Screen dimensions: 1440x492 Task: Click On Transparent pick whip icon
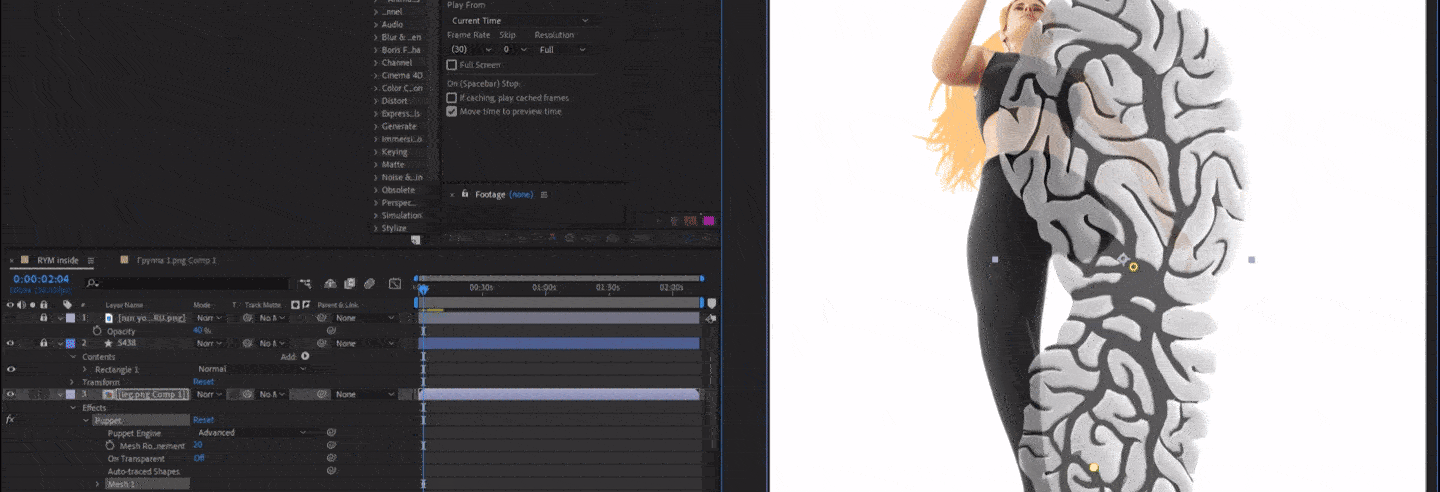tap(331, 458)
